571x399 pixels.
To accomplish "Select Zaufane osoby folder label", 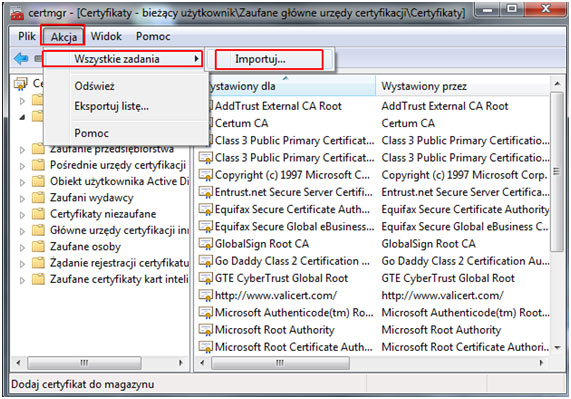I will [x=85, y=247].
